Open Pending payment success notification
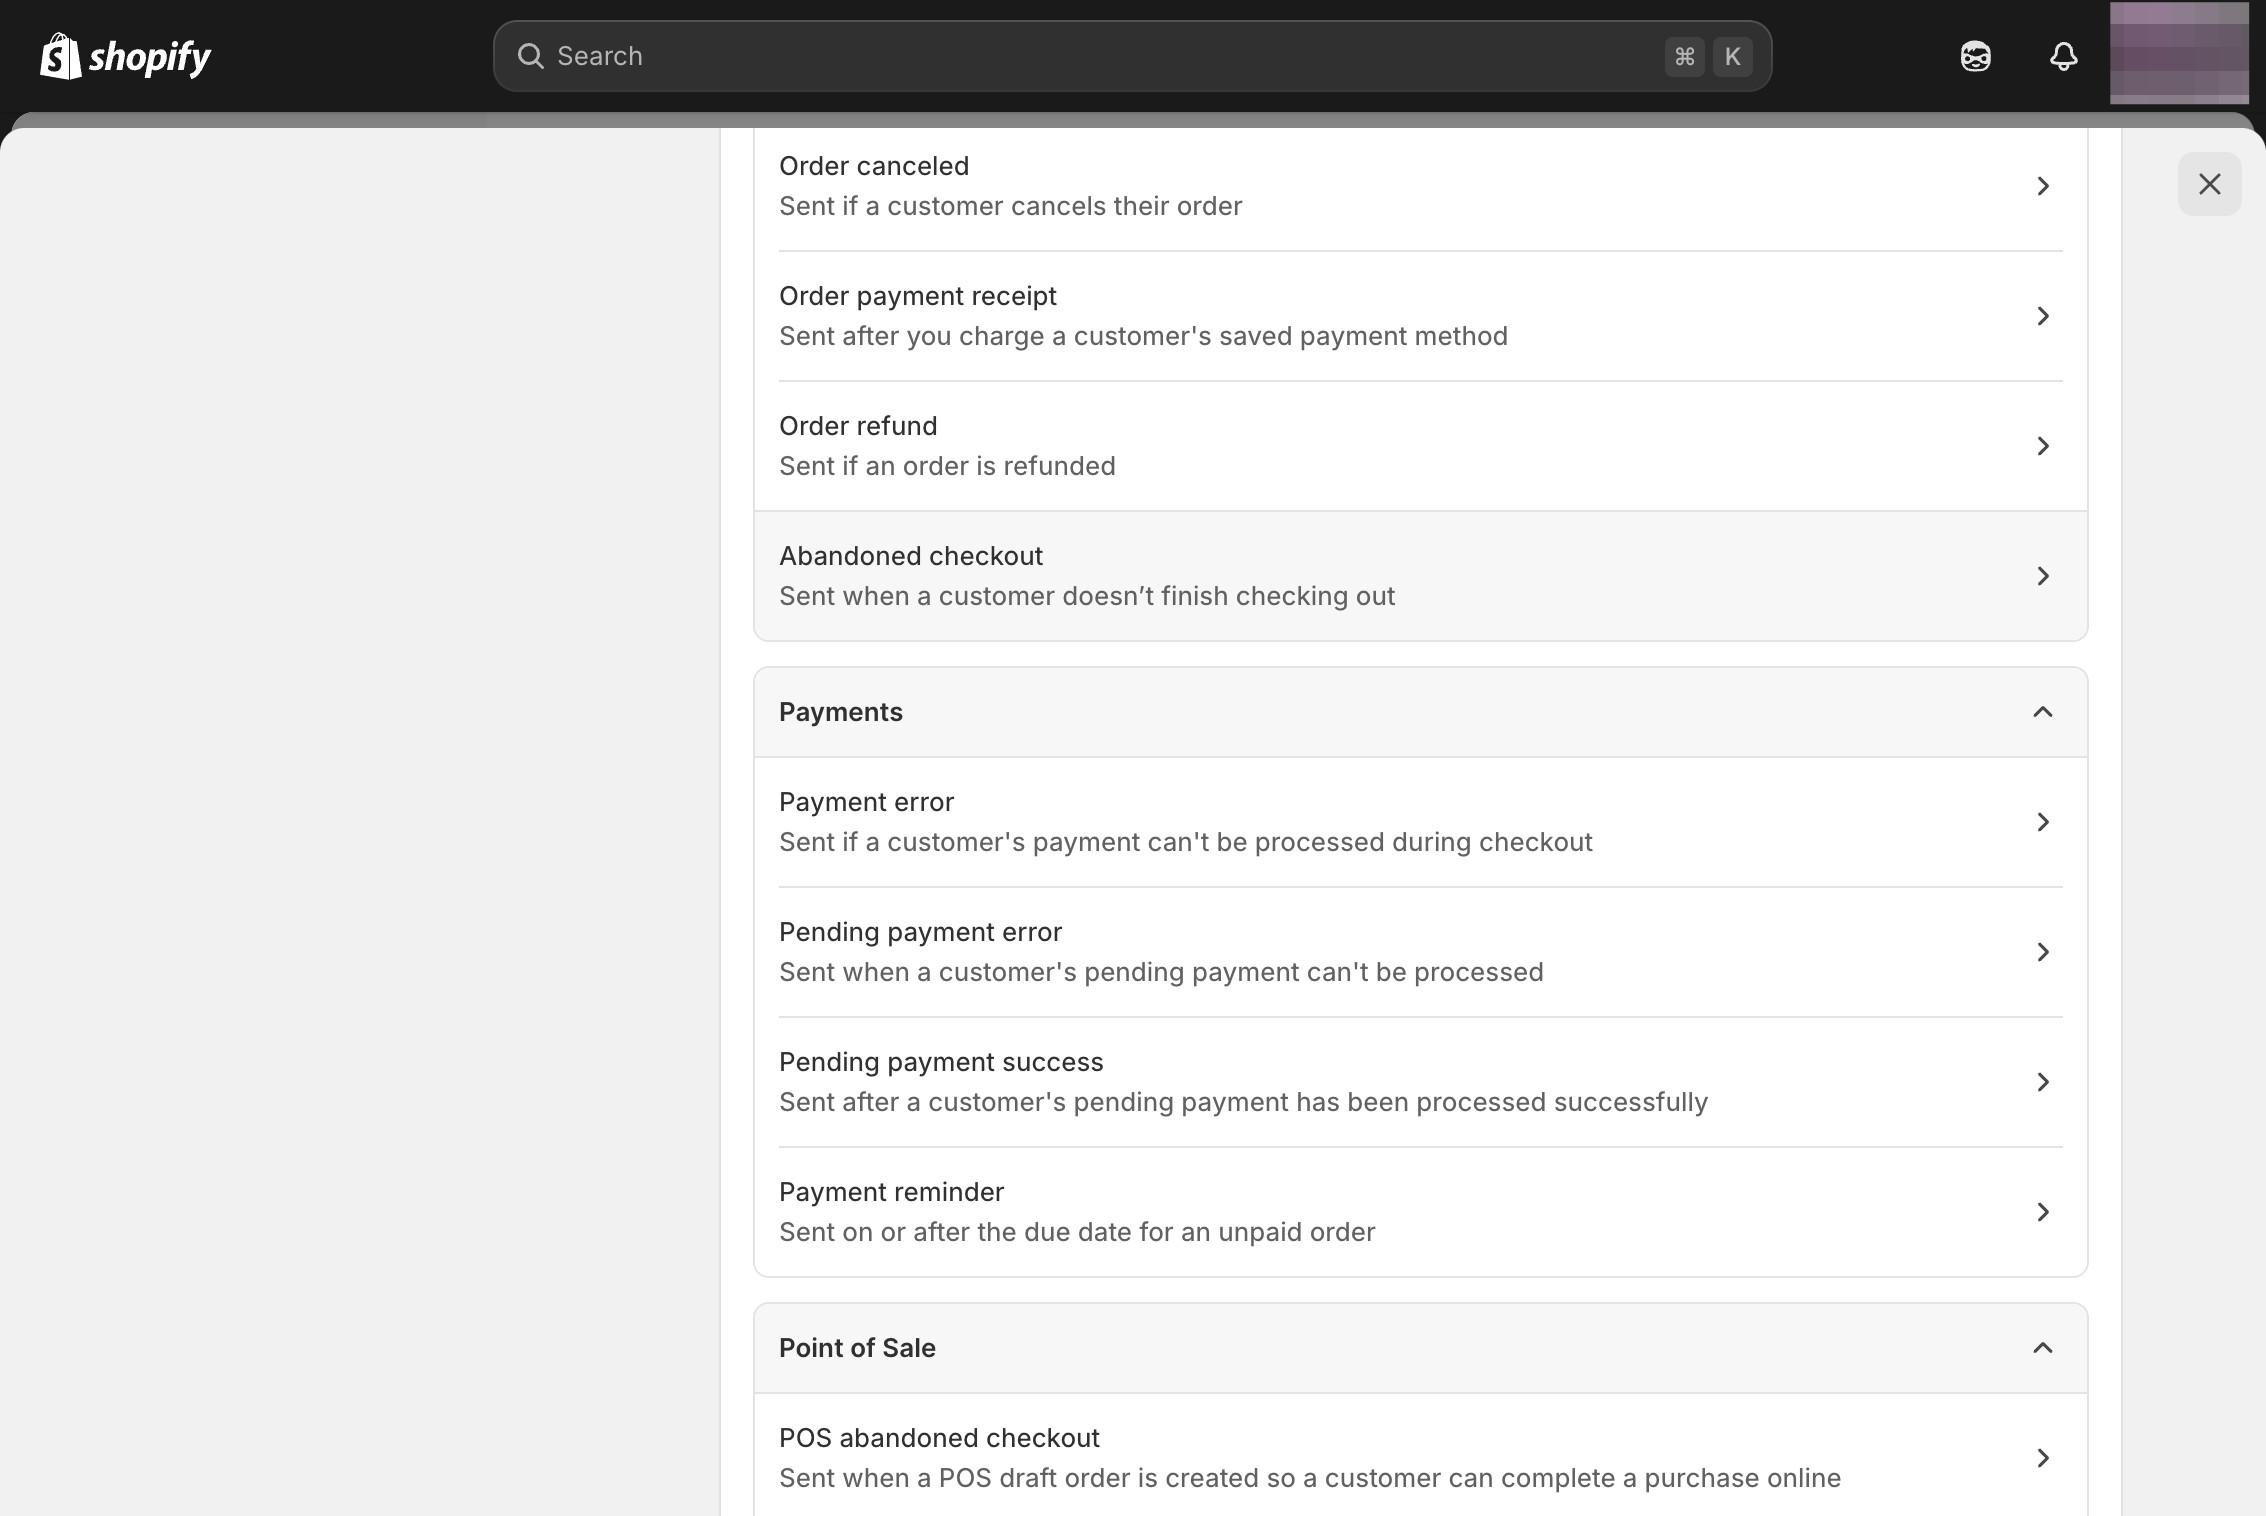Viewport: 2266px width, 1516px height. pos(1420,1082)
